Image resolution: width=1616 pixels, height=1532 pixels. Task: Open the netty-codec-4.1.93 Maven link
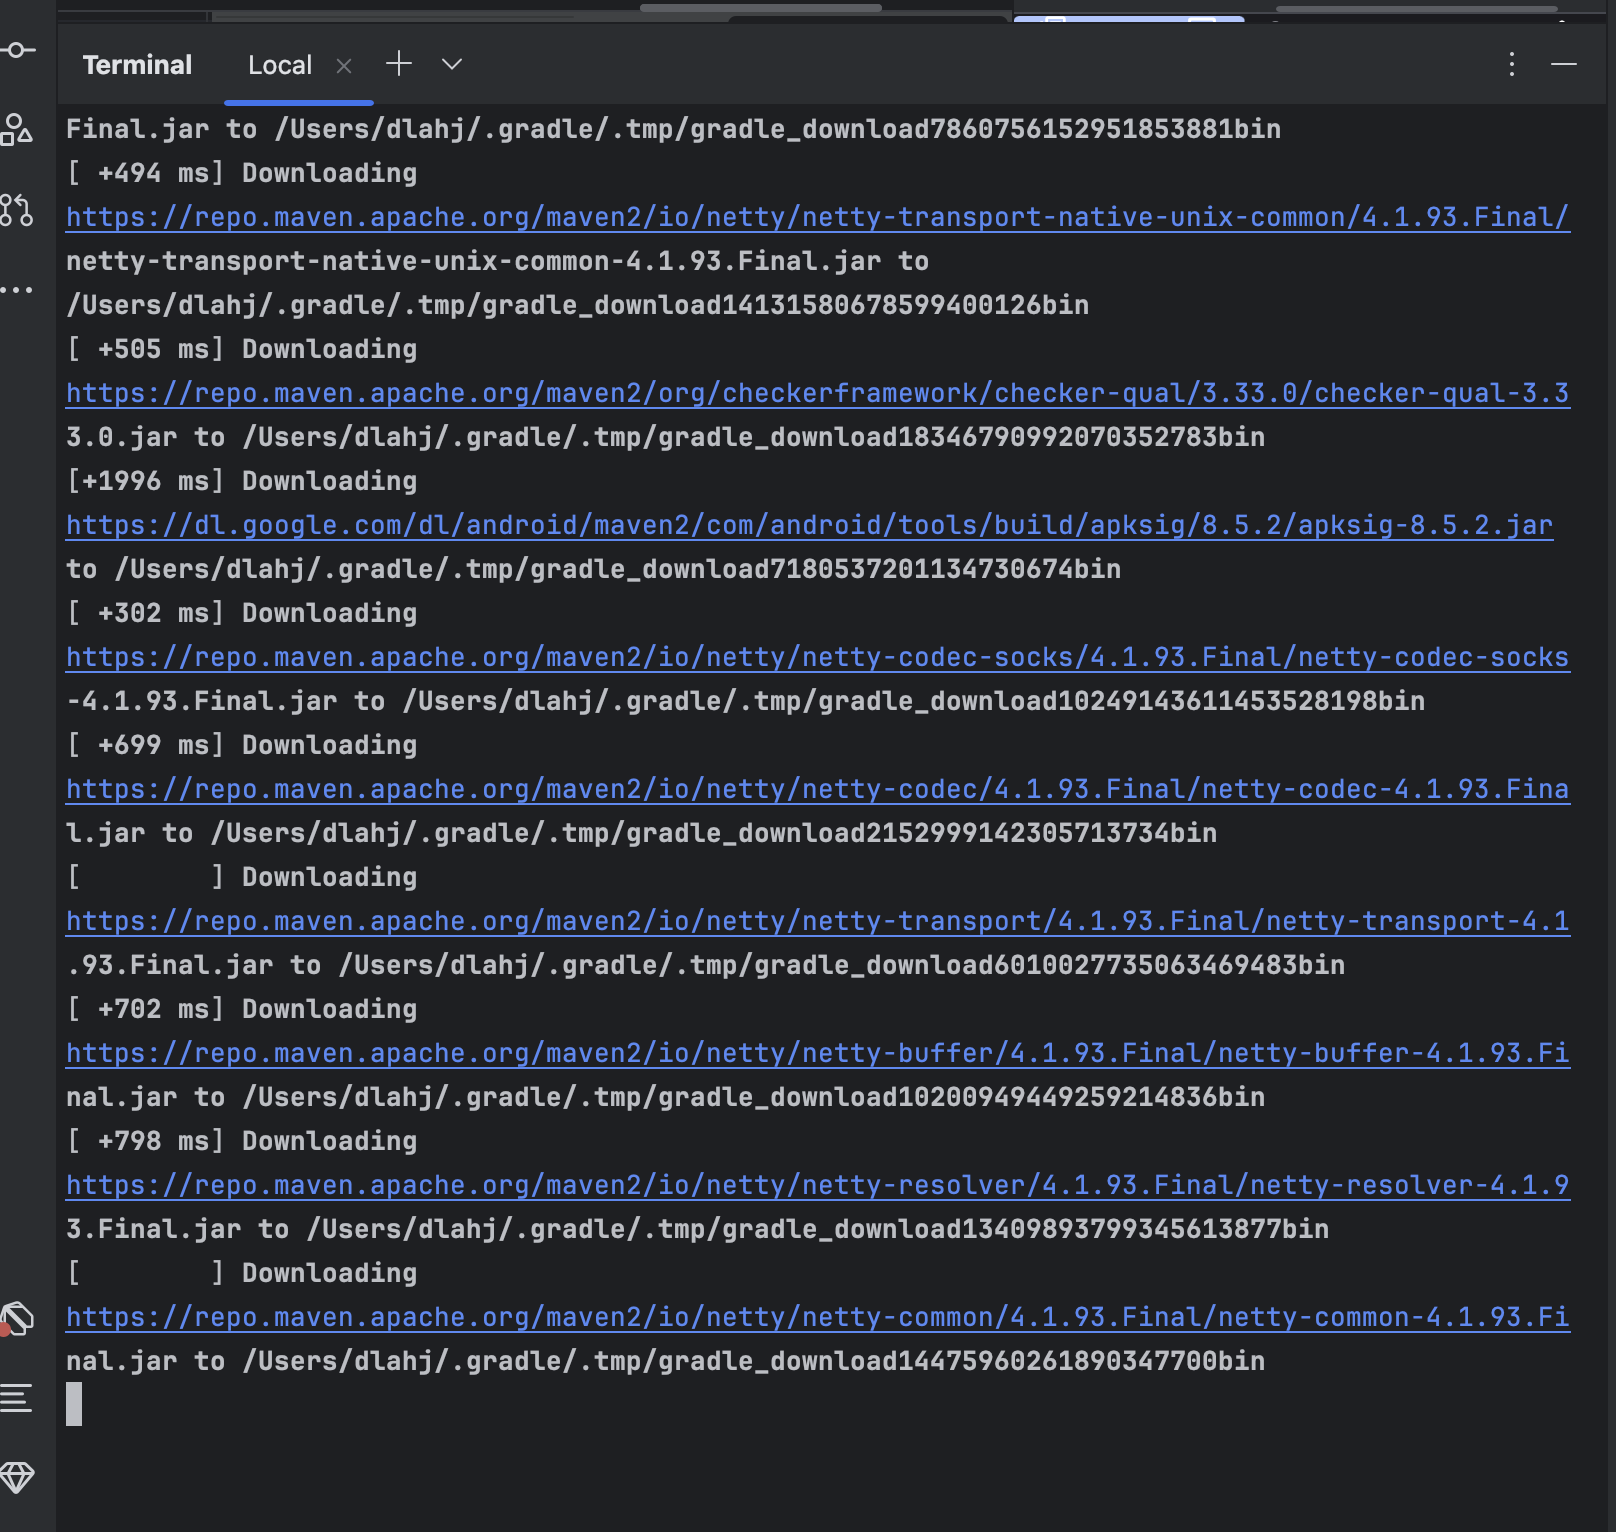point(818,790)
